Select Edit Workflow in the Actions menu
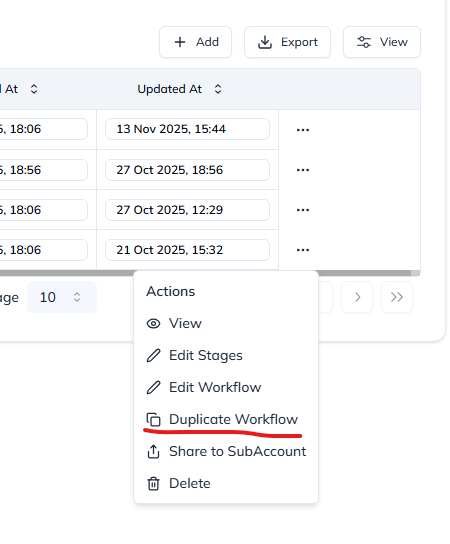Viewport: 450px width, 544px height. [226, 387]
